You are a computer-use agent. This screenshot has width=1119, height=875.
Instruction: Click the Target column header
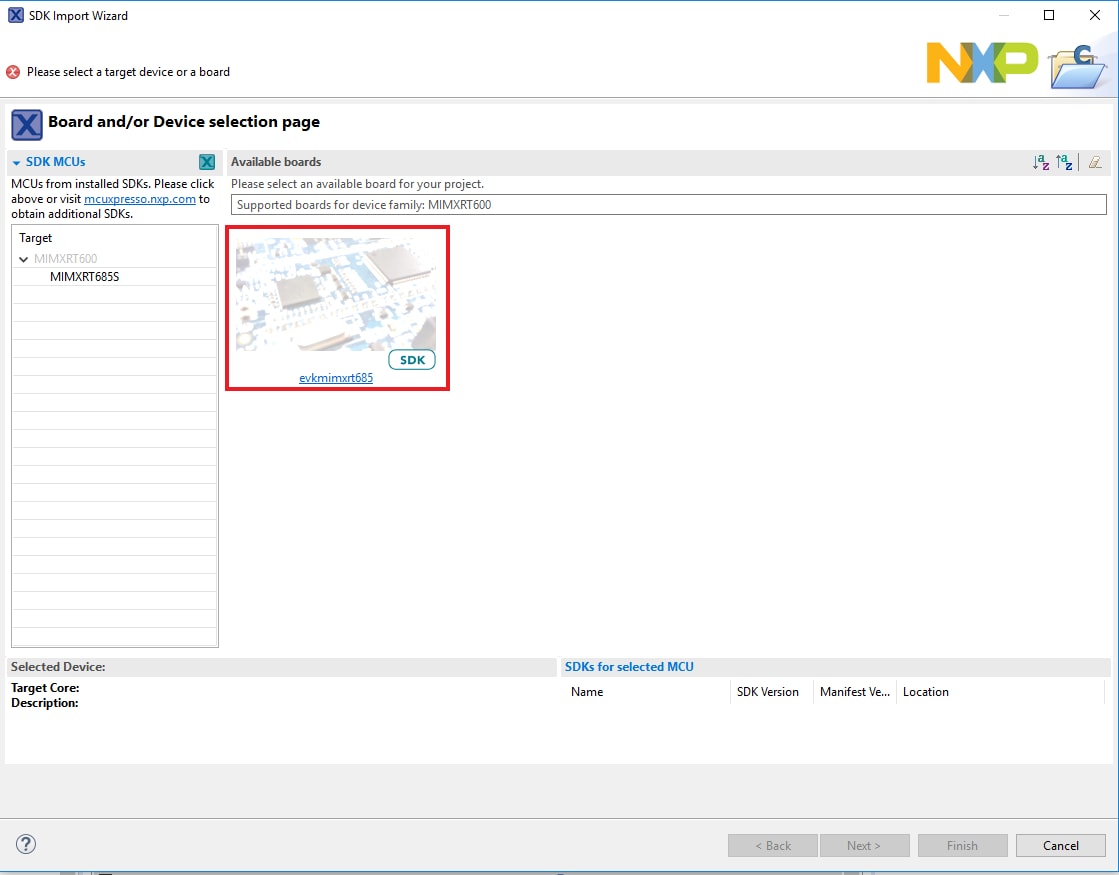(36, 238)
